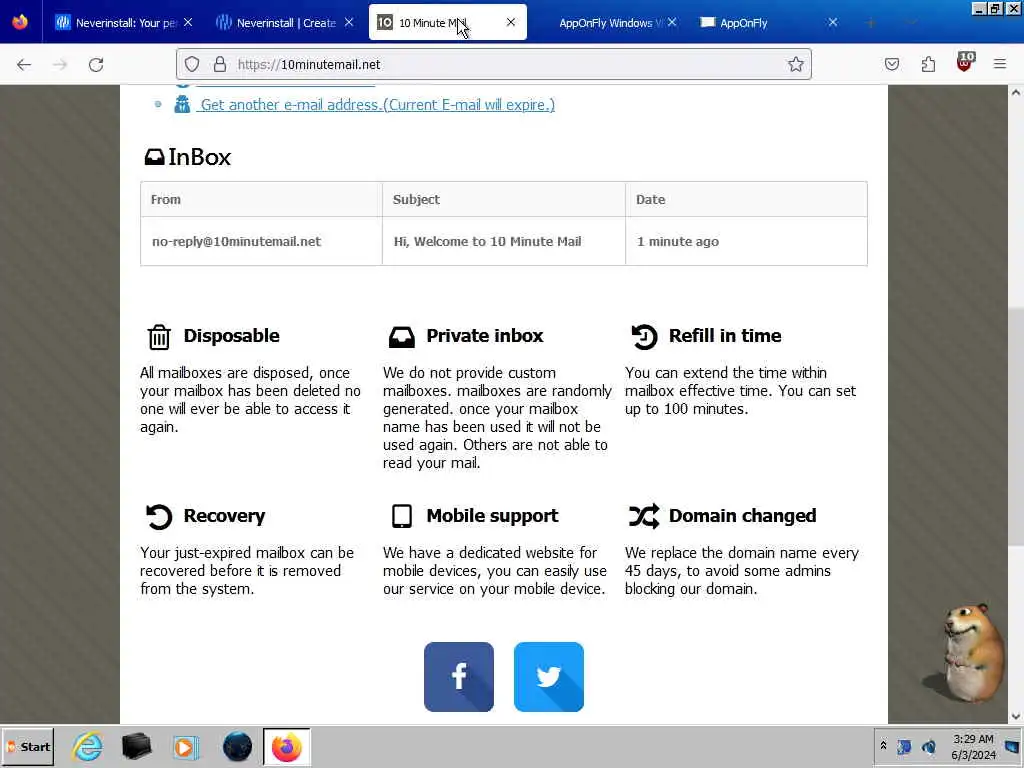1024x768 pixels.
Task: Click the Domain changed heading text
Action: tap(743, 516)
